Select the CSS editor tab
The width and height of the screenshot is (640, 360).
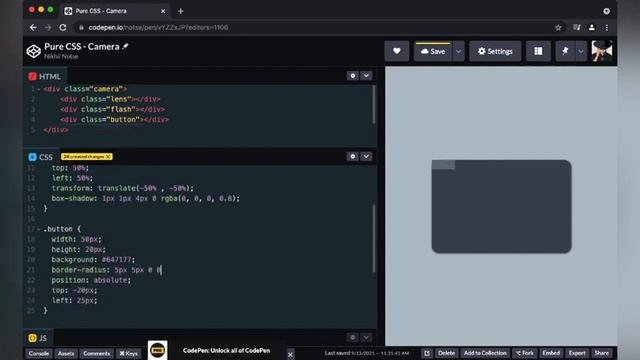click(x=40, y=157)
